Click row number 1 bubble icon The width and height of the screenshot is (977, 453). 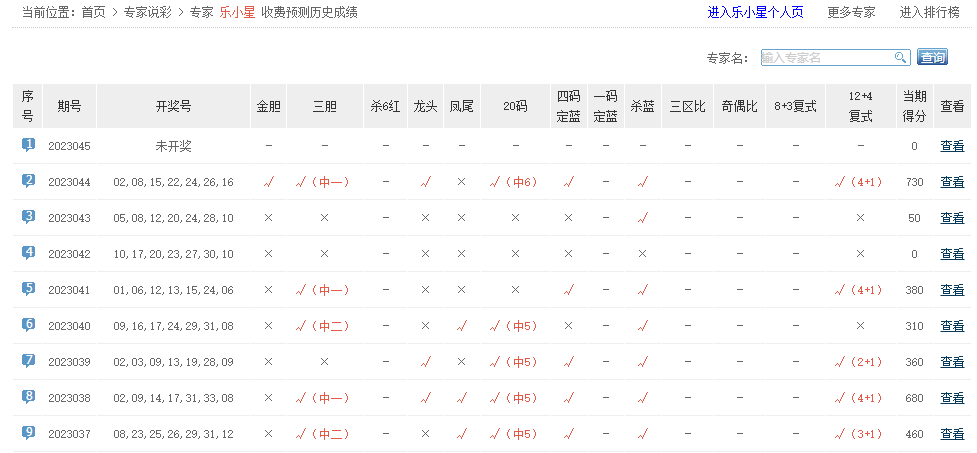click(28, 145)
